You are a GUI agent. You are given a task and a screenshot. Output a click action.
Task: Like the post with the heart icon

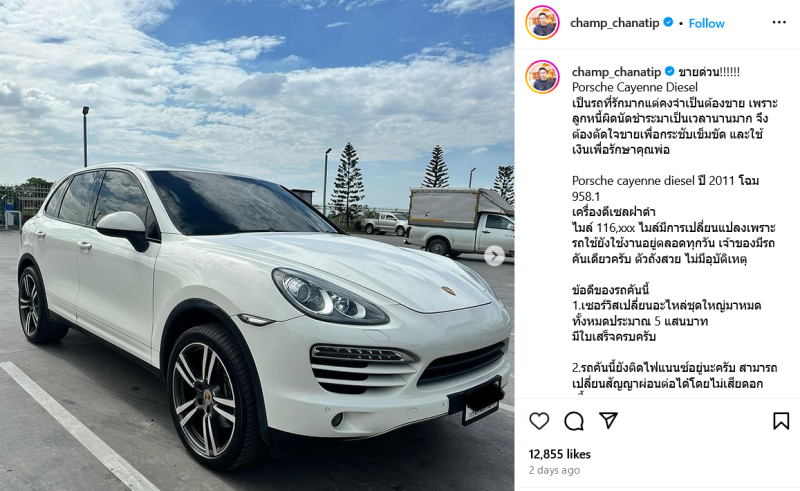click(x=539, y=421)
